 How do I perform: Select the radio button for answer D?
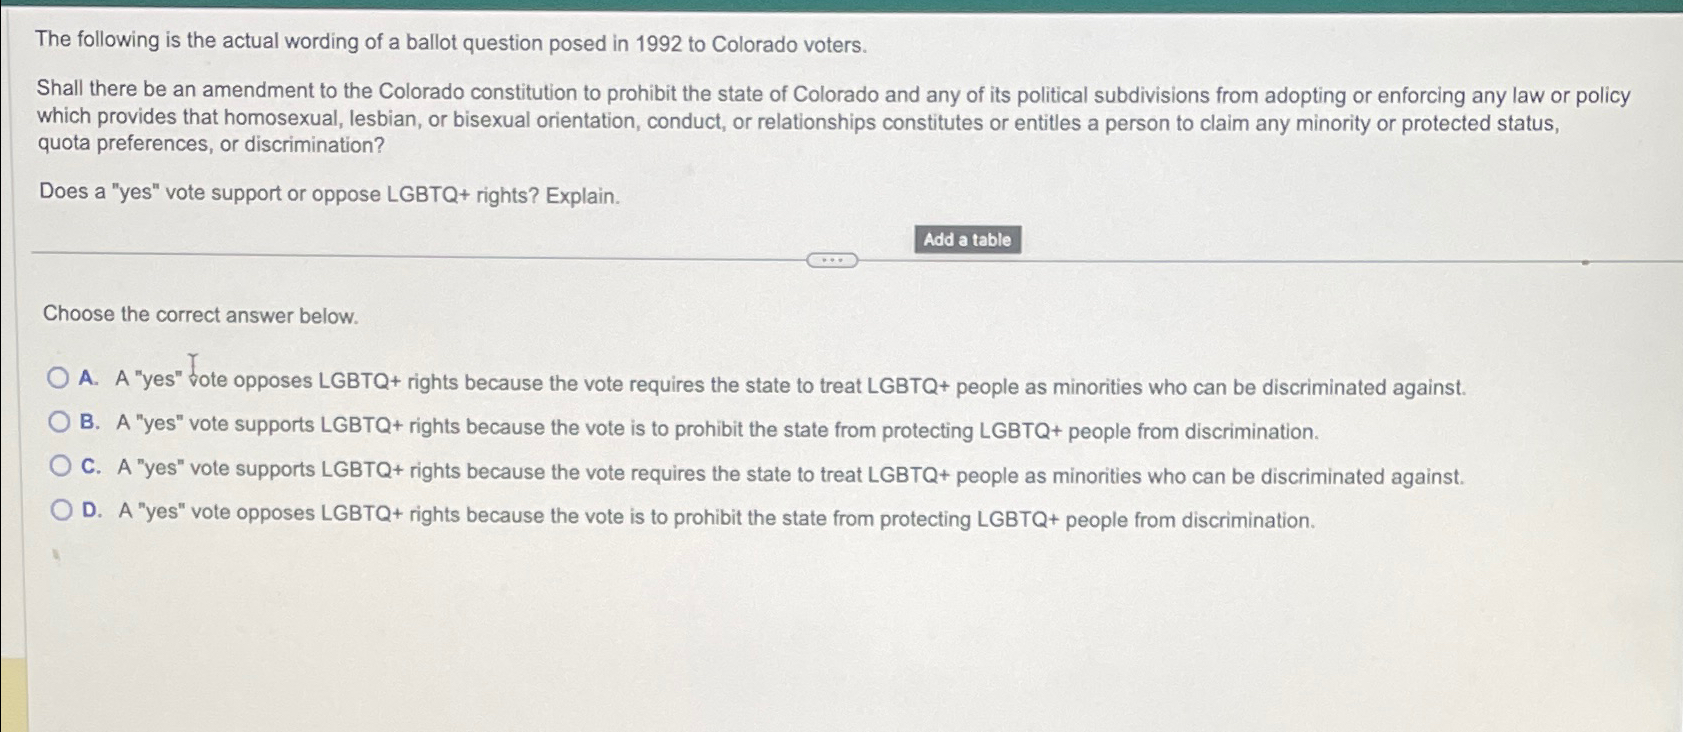pyautogui.click(x=59, y=509)
